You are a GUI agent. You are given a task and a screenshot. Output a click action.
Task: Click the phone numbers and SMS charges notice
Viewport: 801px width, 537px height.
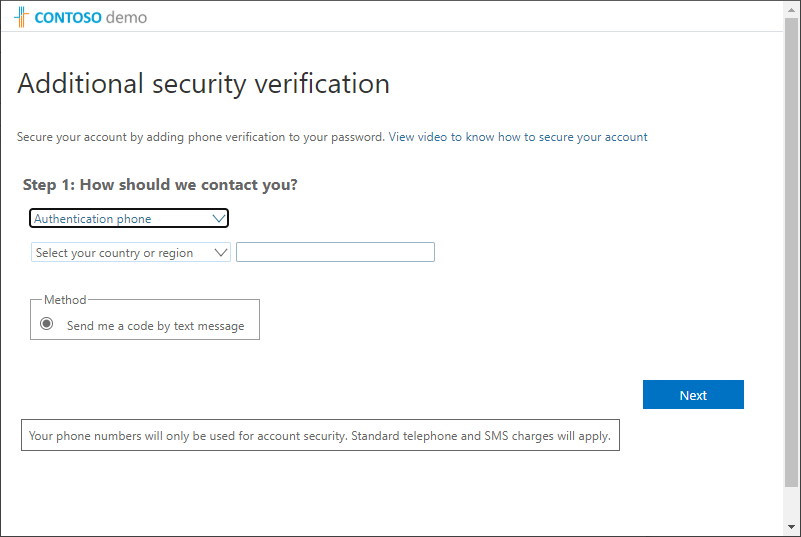[320, 436]
